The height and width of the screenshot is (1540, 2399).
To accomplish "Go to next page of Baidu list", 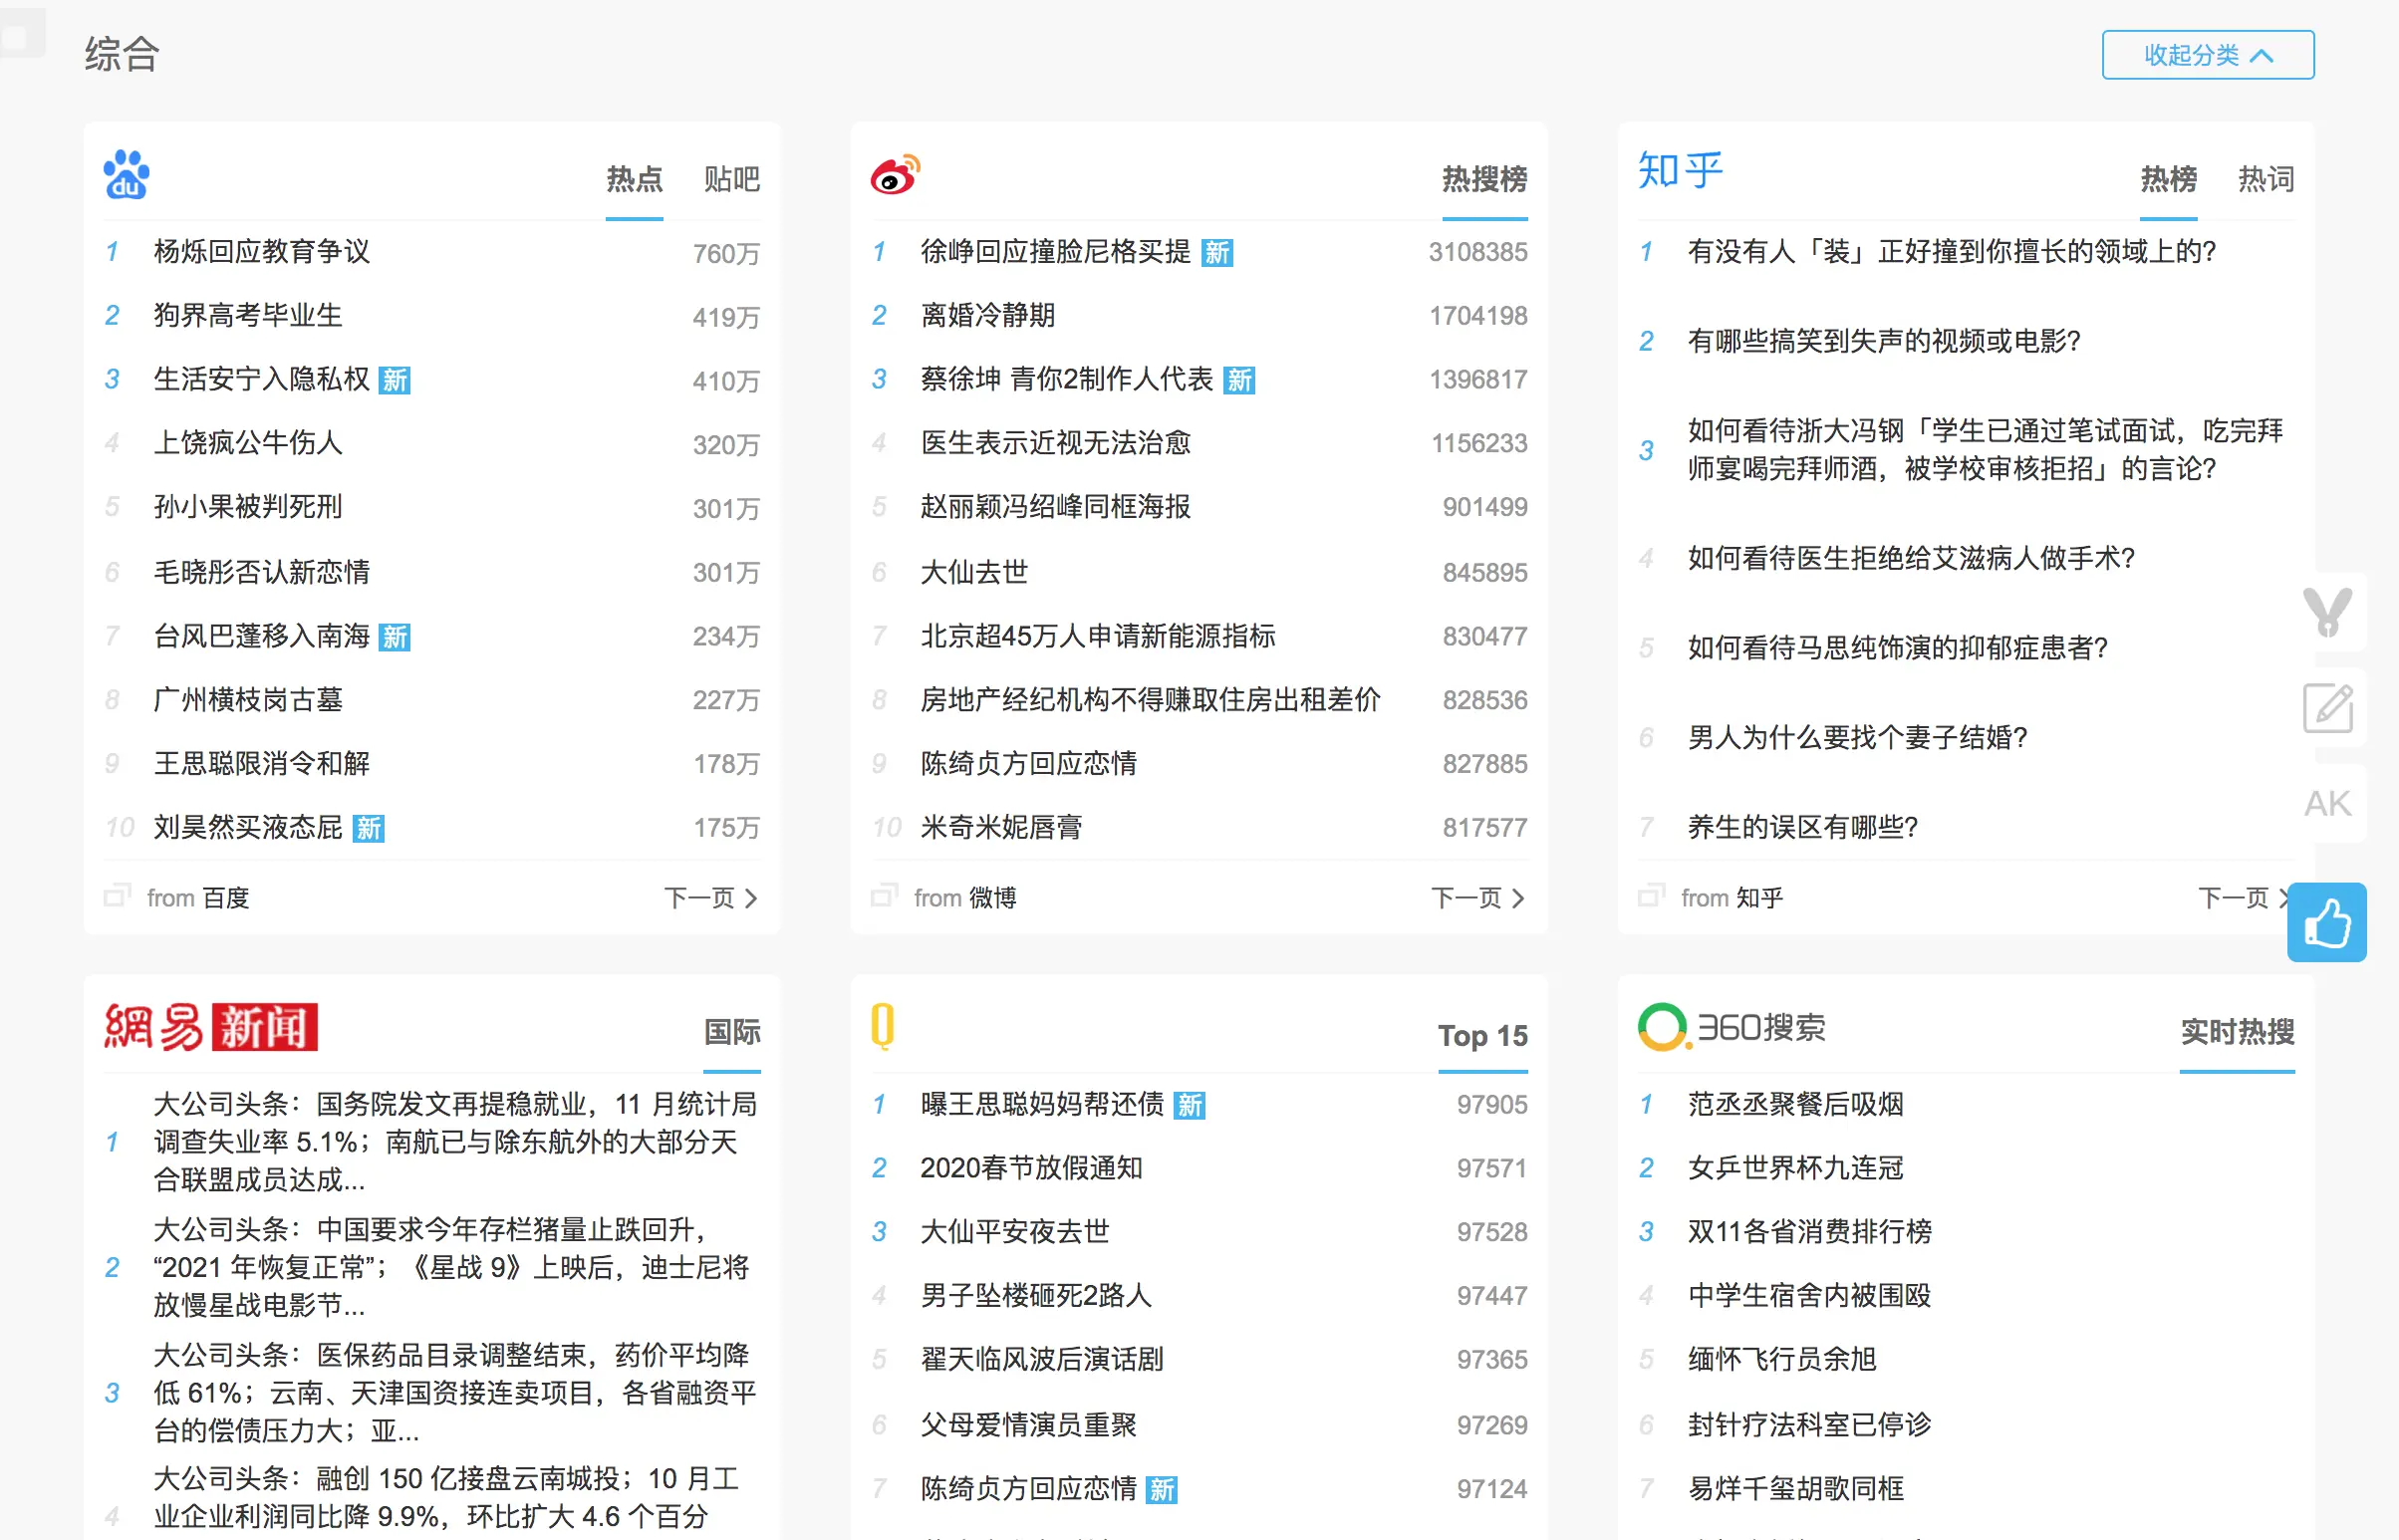I will point(710,898).
